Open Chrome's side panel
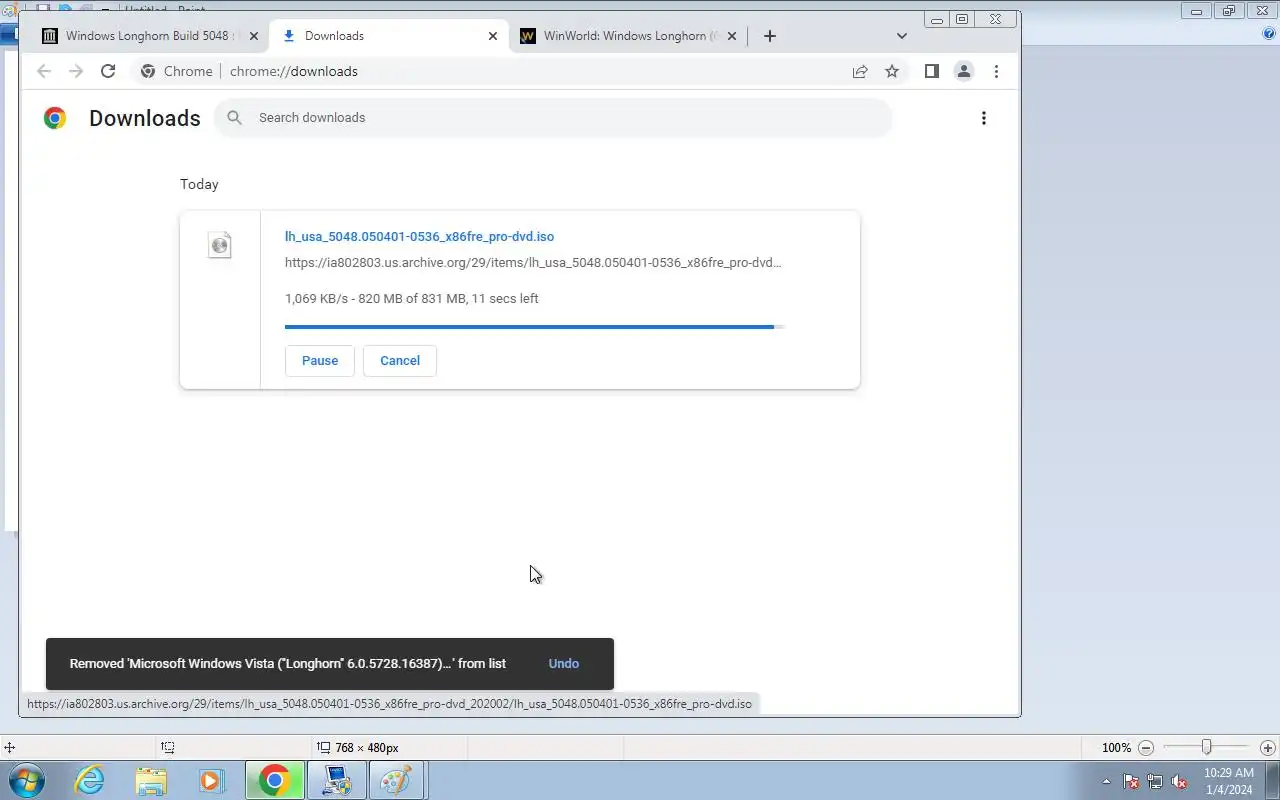 point(931,71)
